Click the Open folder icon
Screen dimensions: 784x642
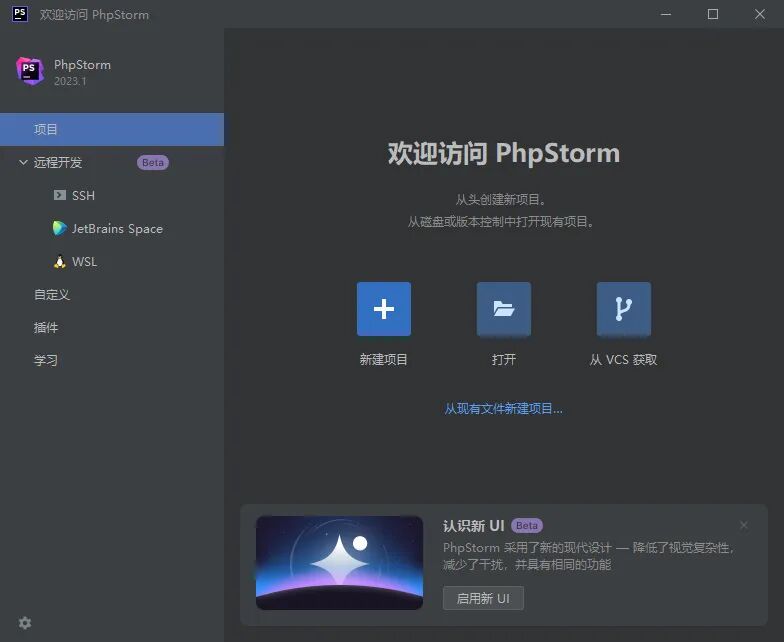[x=504, y=308]
